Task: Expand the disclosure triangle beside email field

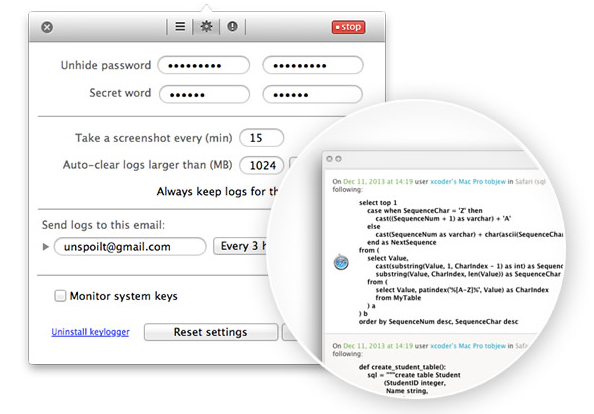Action: tap(45, 247)
